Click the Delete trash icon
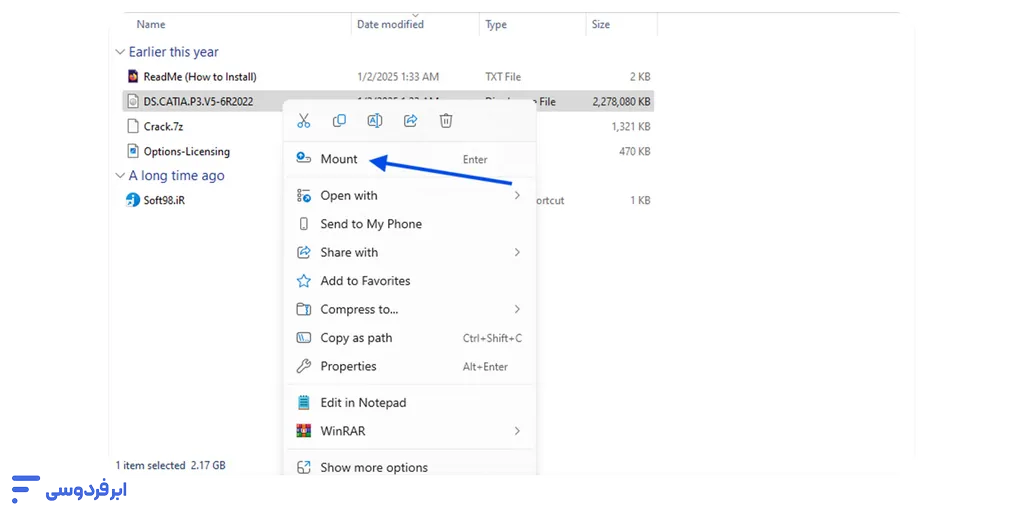The height and width of the screenshot is (515, 1024). (446, 121)
